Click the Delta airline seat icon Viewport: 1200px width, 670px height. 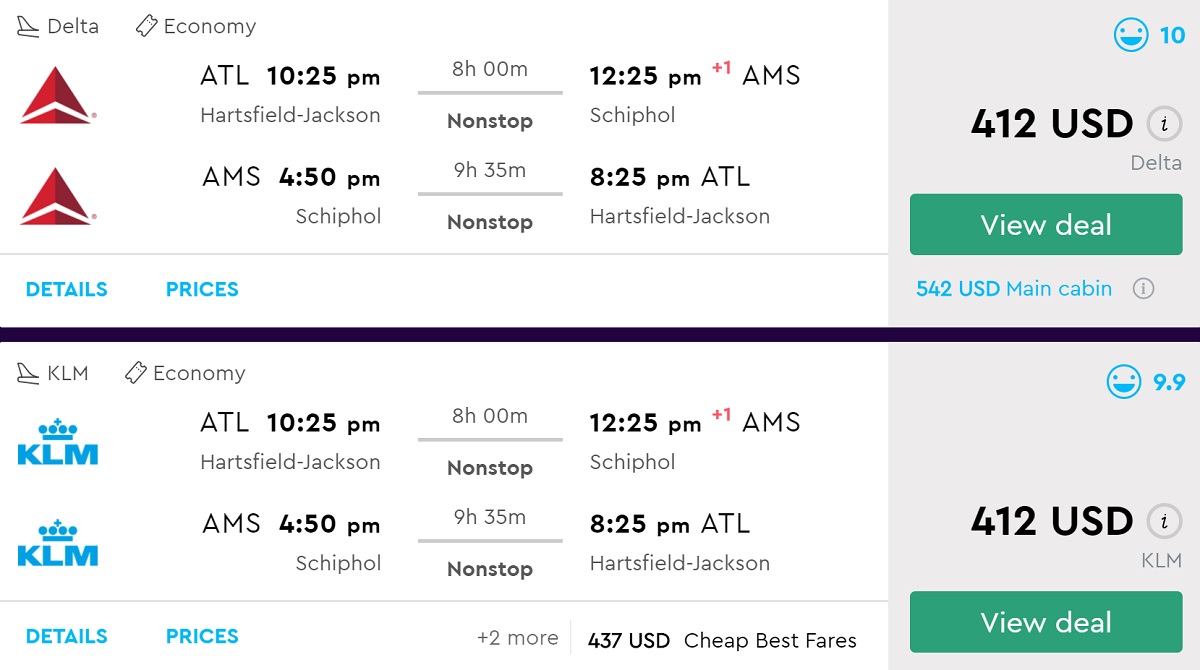[29, 27]
